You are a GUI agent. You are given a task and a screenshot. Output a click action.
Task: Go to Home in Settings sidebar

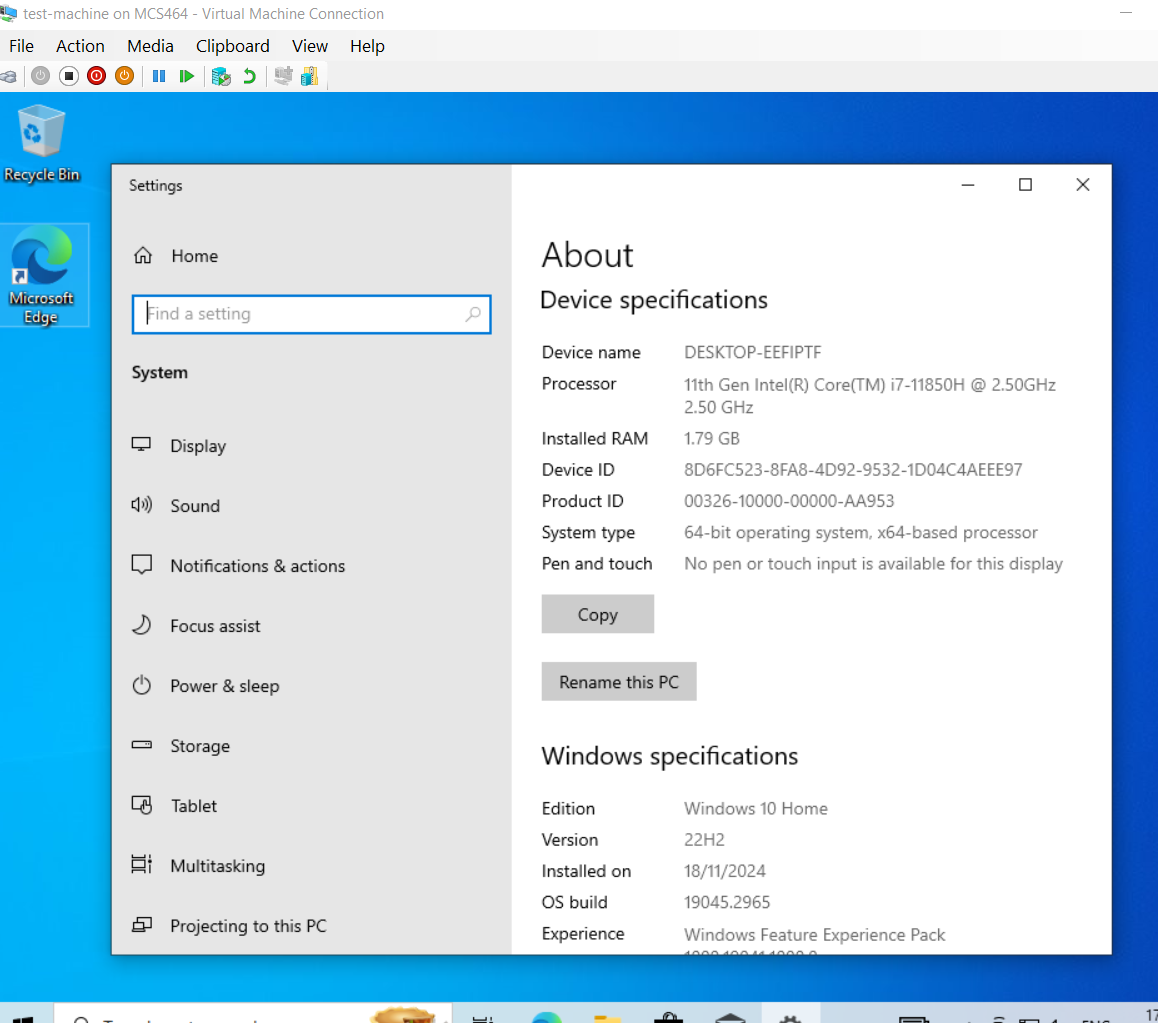(x=193, y=256)
